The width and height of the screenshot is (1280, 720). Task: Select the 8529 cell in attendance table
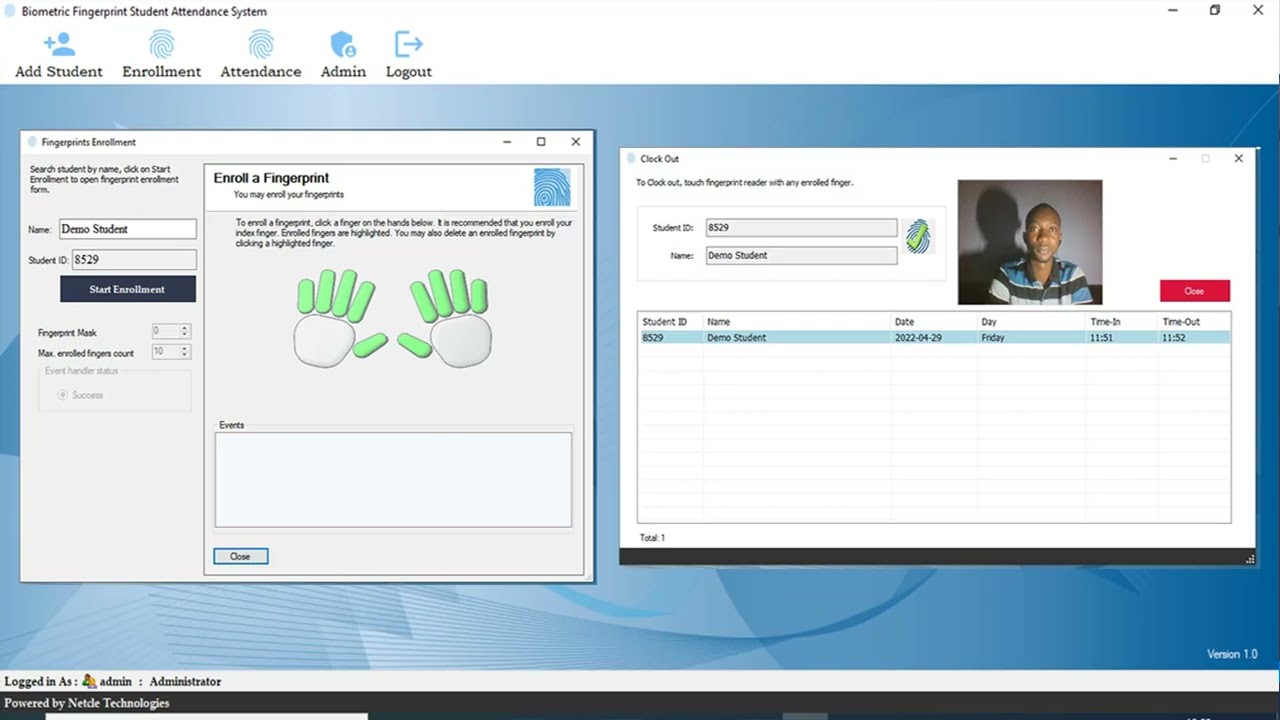coord(671,338)
